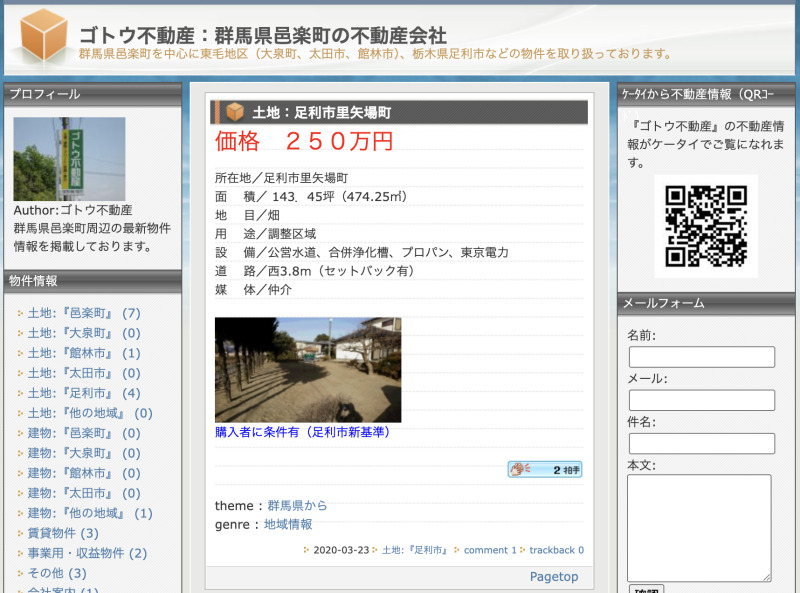800x593 pixels.
Task: Open the 購入者に条件有（足利市新基準） link
Action: click(303, 432)
